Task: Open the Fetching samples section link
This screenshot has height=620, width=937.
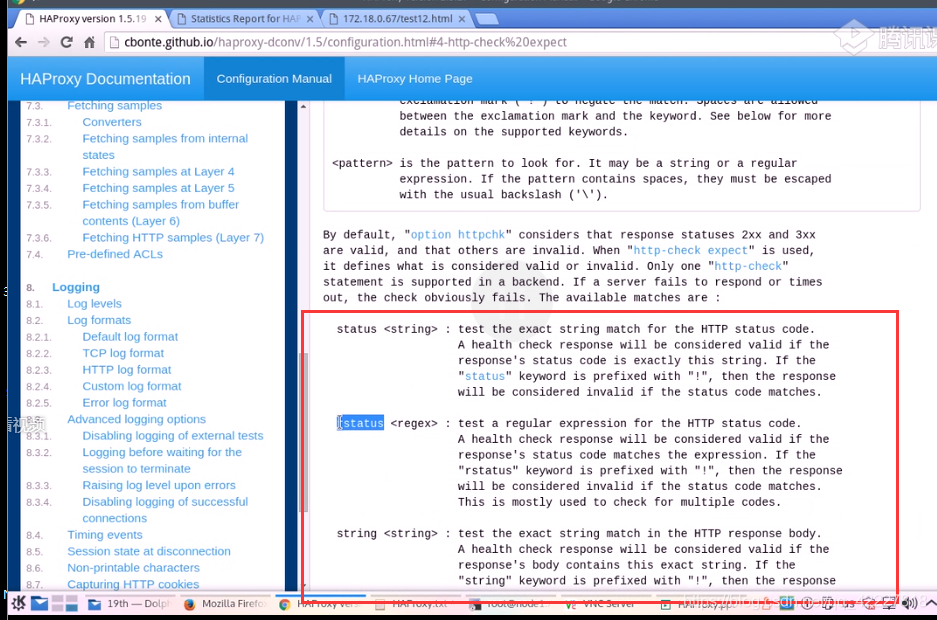Action: pyautogui.click(x=114, y=105)
